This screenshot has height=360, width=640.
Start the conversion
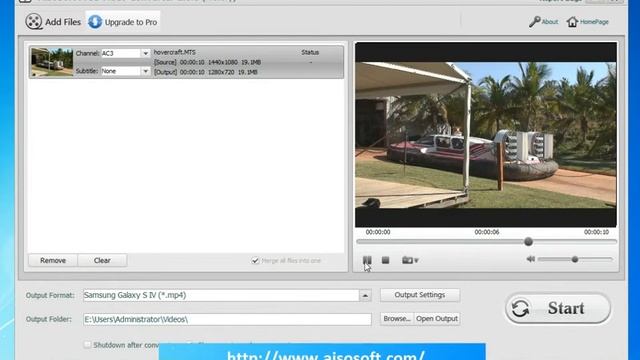pyautogui.click(x=558, y=308)
